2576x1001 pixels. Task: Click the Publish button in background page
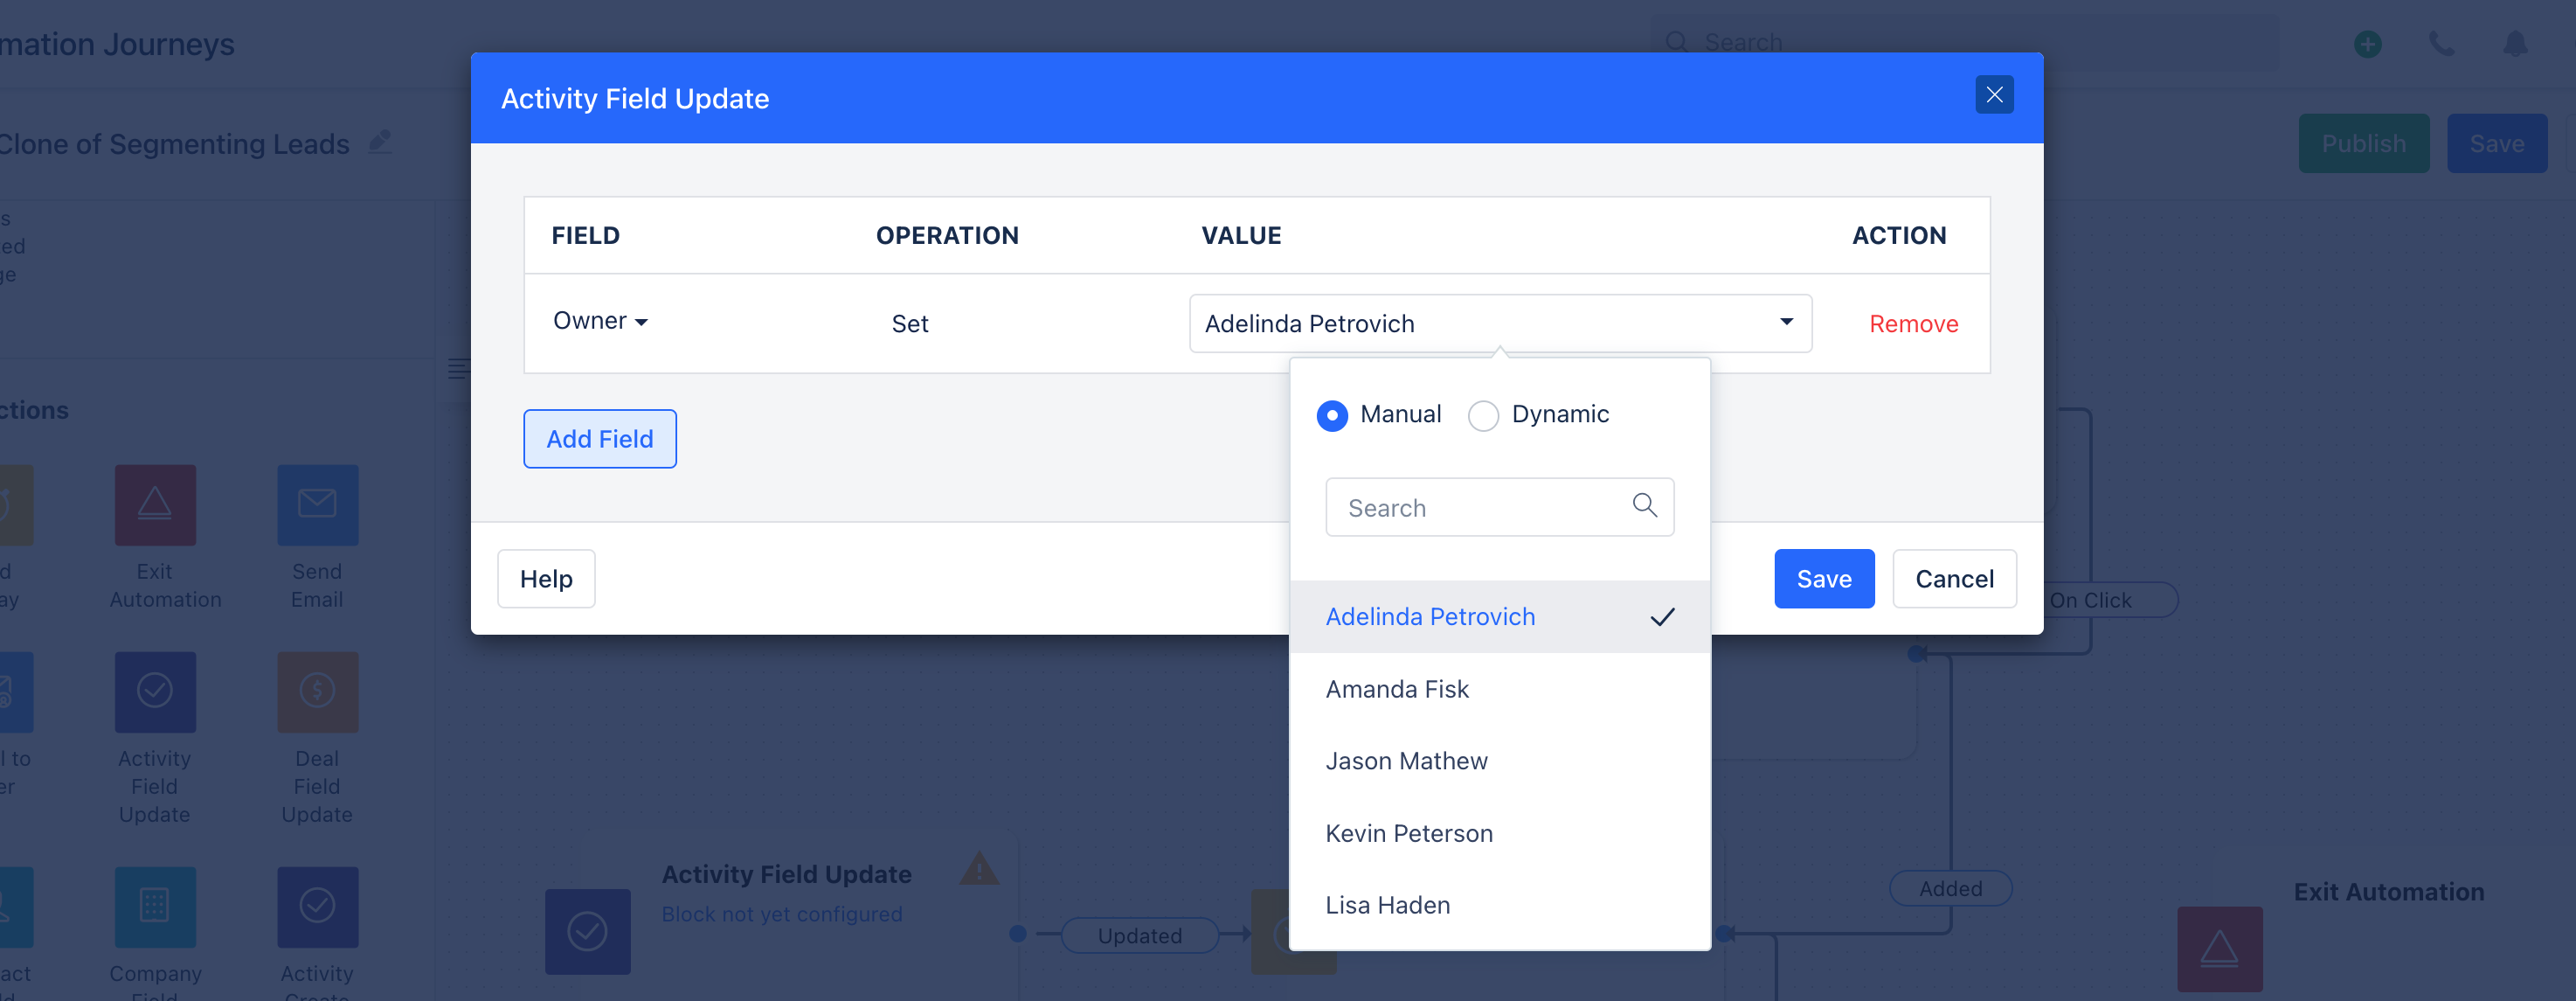[x=2363, y=143]
